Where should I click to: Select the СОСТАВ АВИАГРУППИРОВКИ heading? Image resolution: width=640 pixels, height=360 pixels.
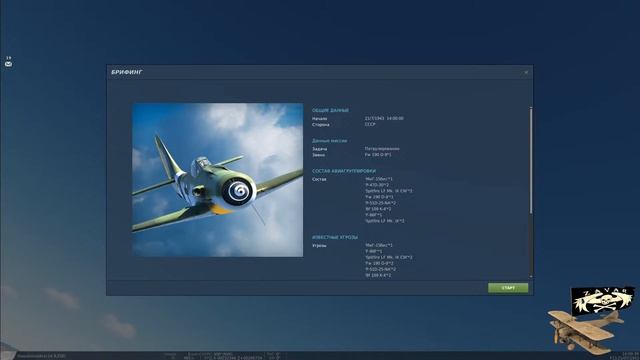tap(344, 171)
